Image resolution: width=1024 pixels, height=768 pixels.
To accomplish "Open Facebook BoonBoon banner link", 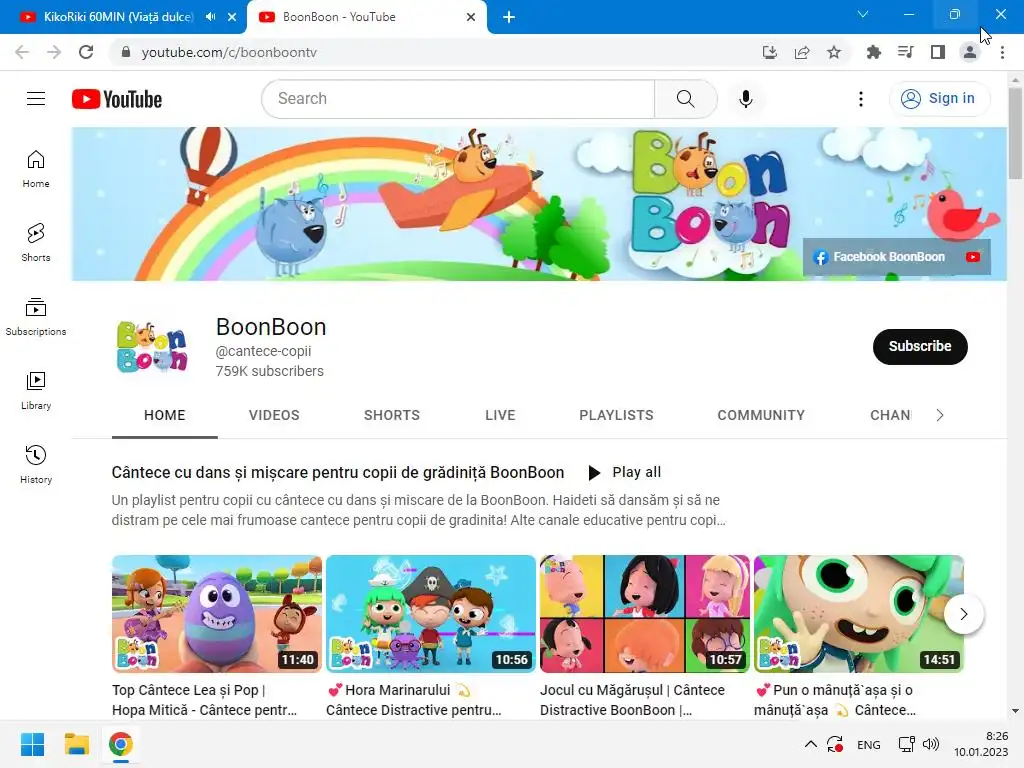I will click(880, 257).
